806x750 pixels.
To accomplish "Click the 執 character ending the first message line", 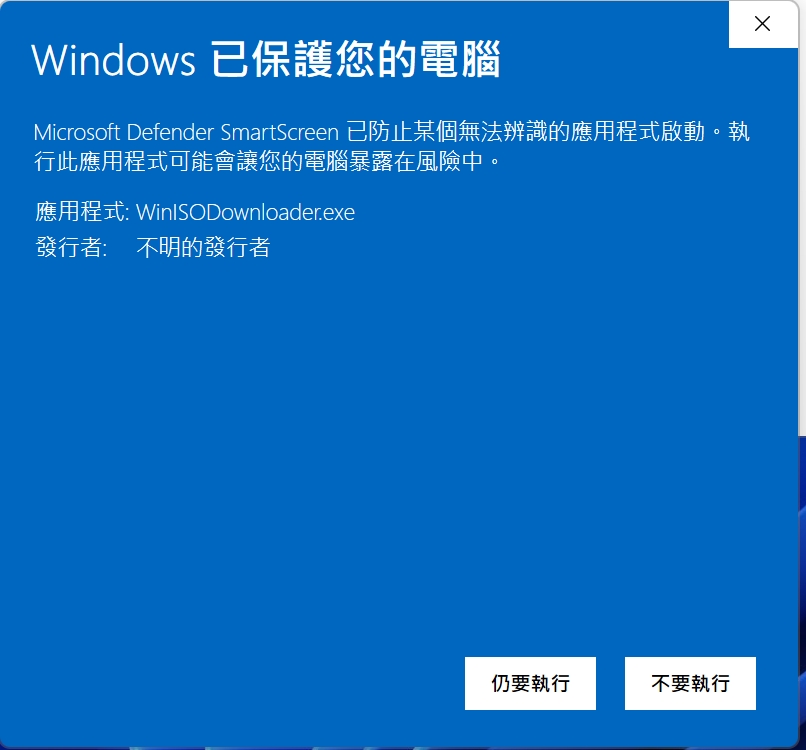I will pyautogui.click(x=739, y=132).
